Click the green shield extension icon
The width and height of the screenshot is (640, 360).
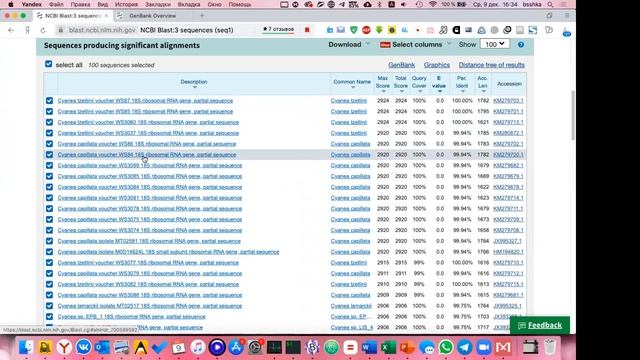tap(354, 30)
